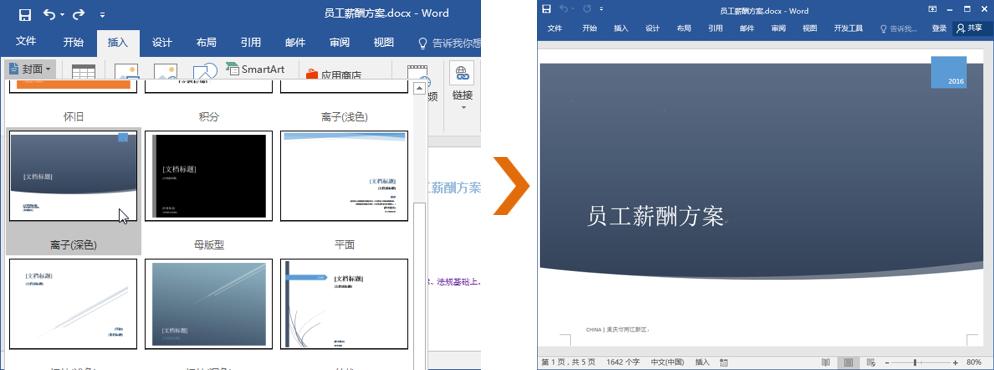
Task: Switch to 邮件 tab in left window
Action: 295,42
